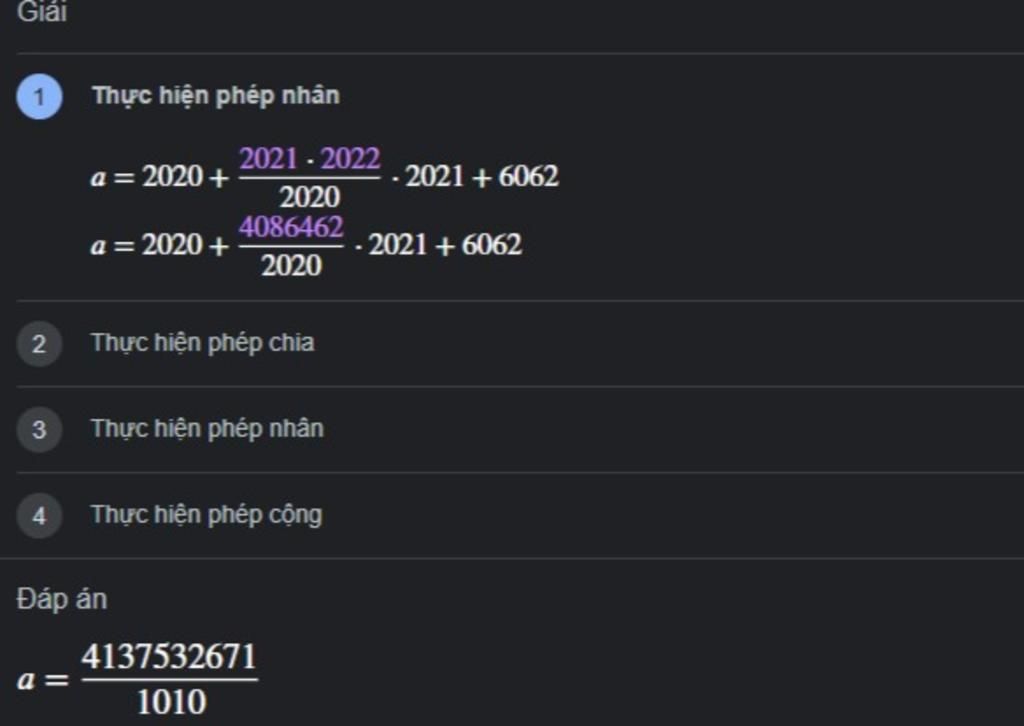The image size is (1024, 726).
Task: Click the first equation's denominator 2020
Action: coord(310,197)
